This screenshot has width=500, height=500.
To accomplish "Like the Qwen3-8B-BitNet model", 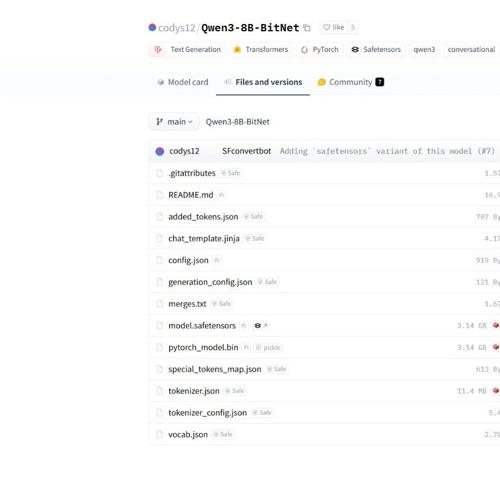I will [x=334, y=27].
